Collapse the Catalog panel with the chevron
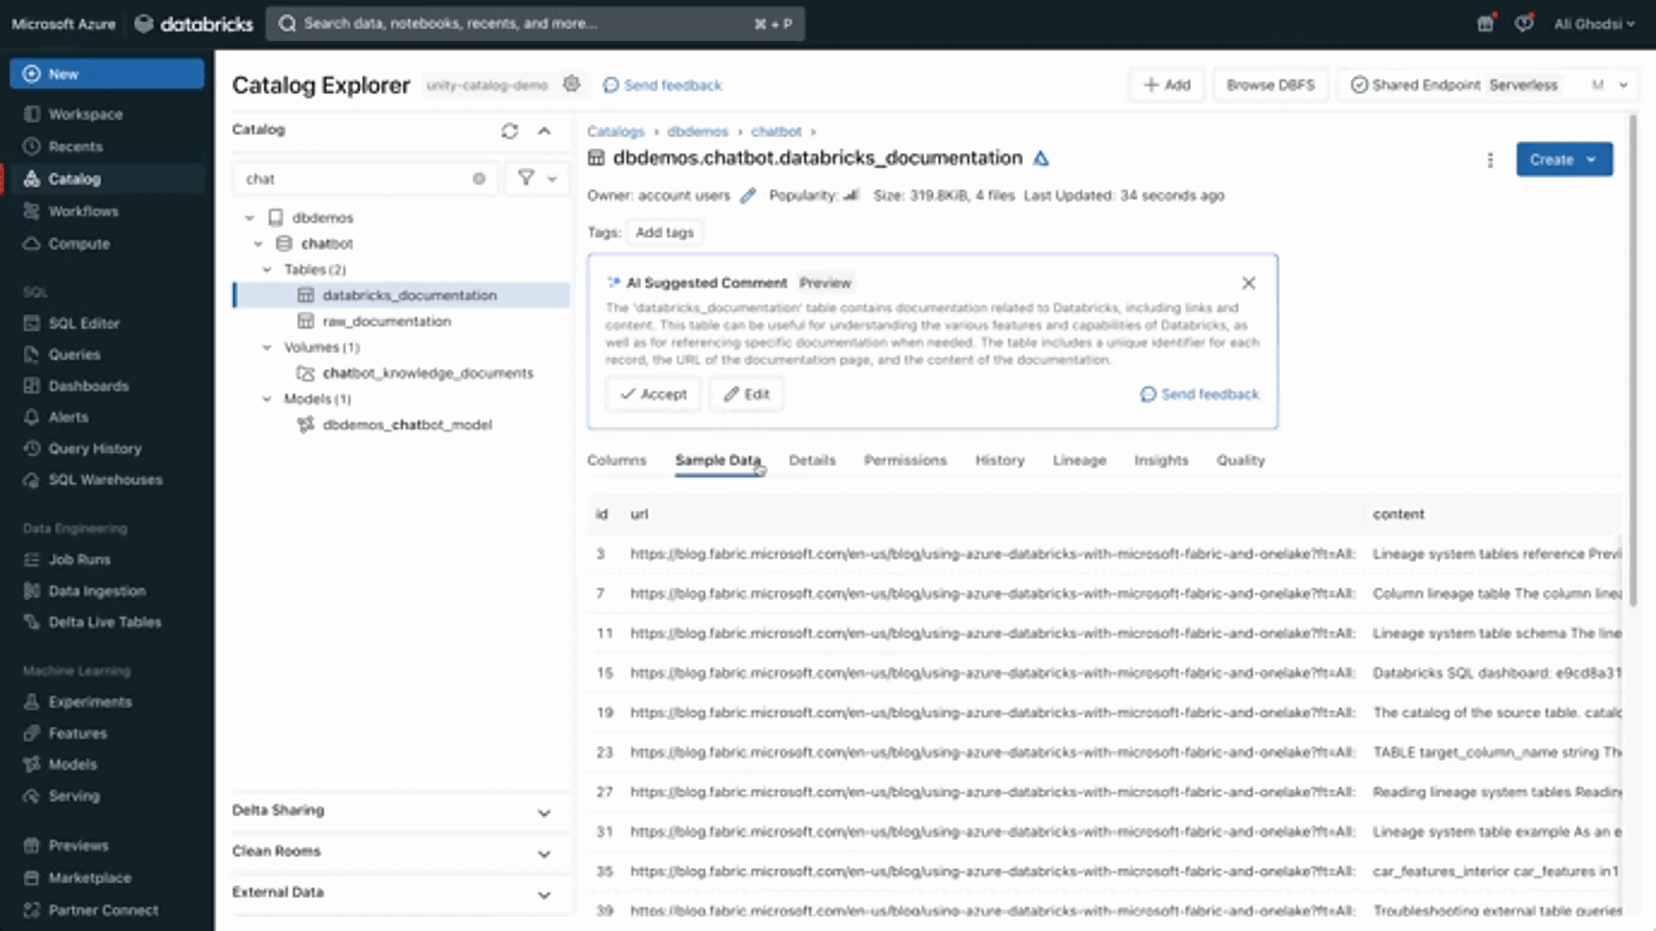 (544, 130)
